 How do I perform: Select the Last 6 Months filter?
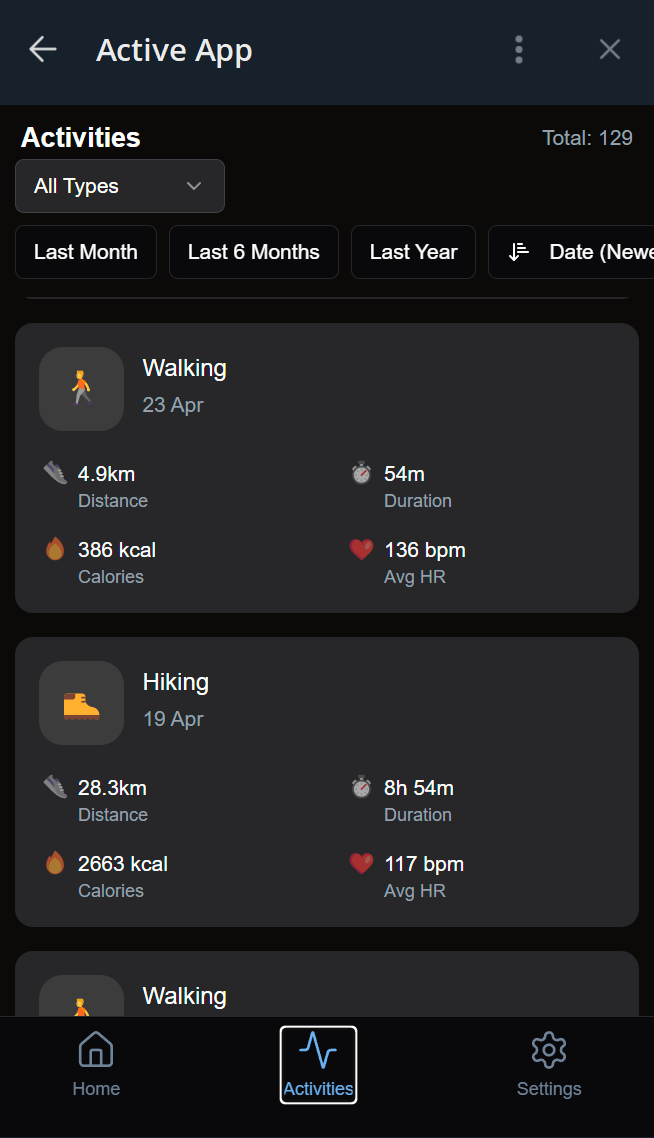[x=253, y=252]
